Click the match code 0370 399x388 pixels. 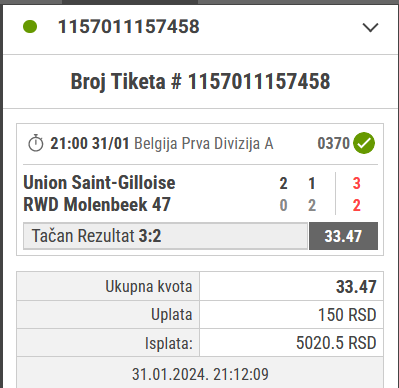[x=333, y=143]
